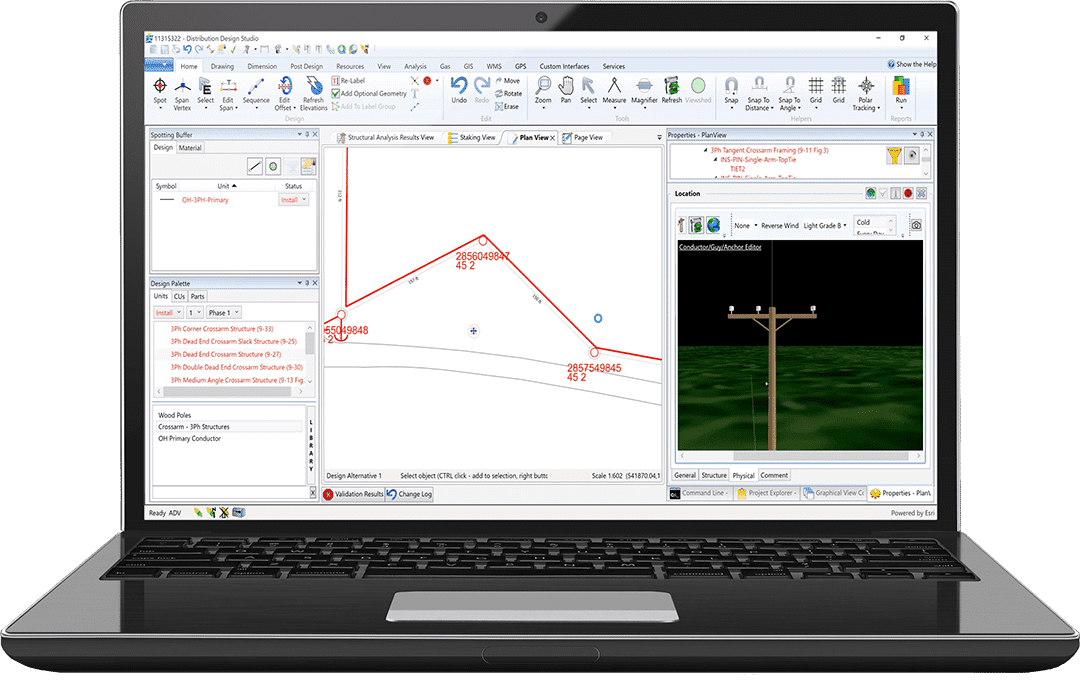
Task: Click the Move tool
Action: tap(508, 81)
